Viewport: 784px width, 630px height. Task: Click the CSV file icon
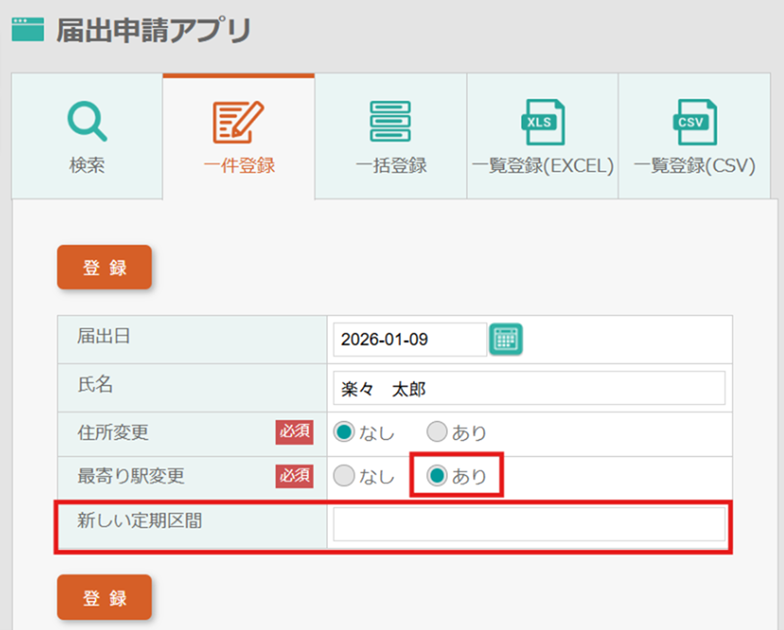click(694, 122)
